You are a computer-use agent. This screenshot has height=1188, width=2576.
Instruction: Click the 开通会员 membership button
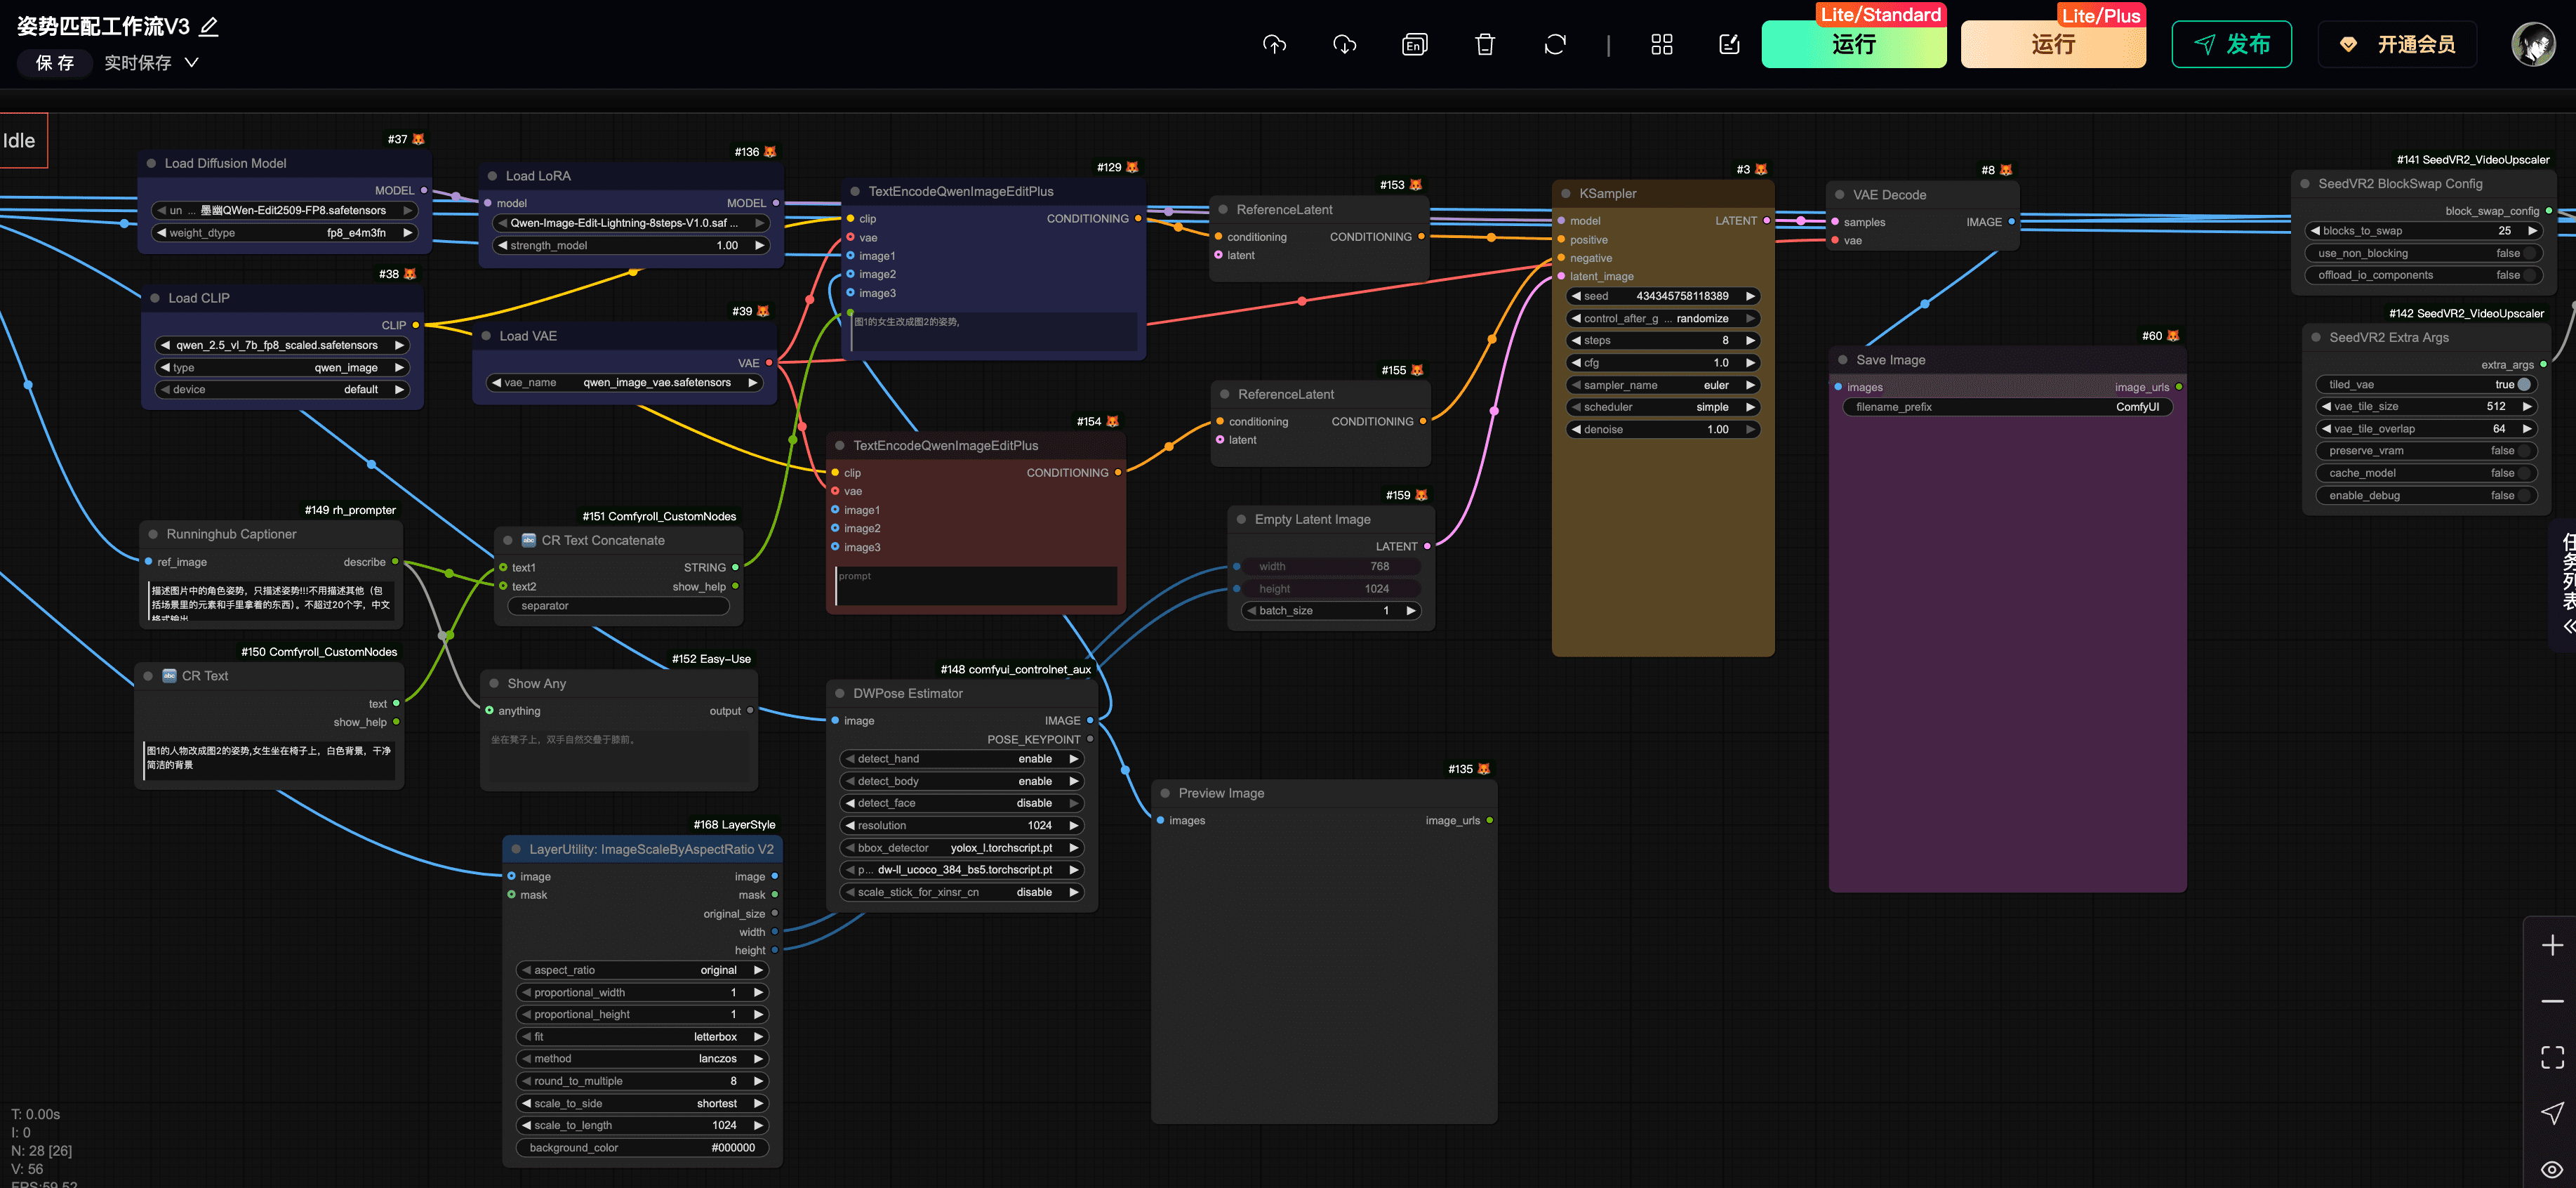2397,44
